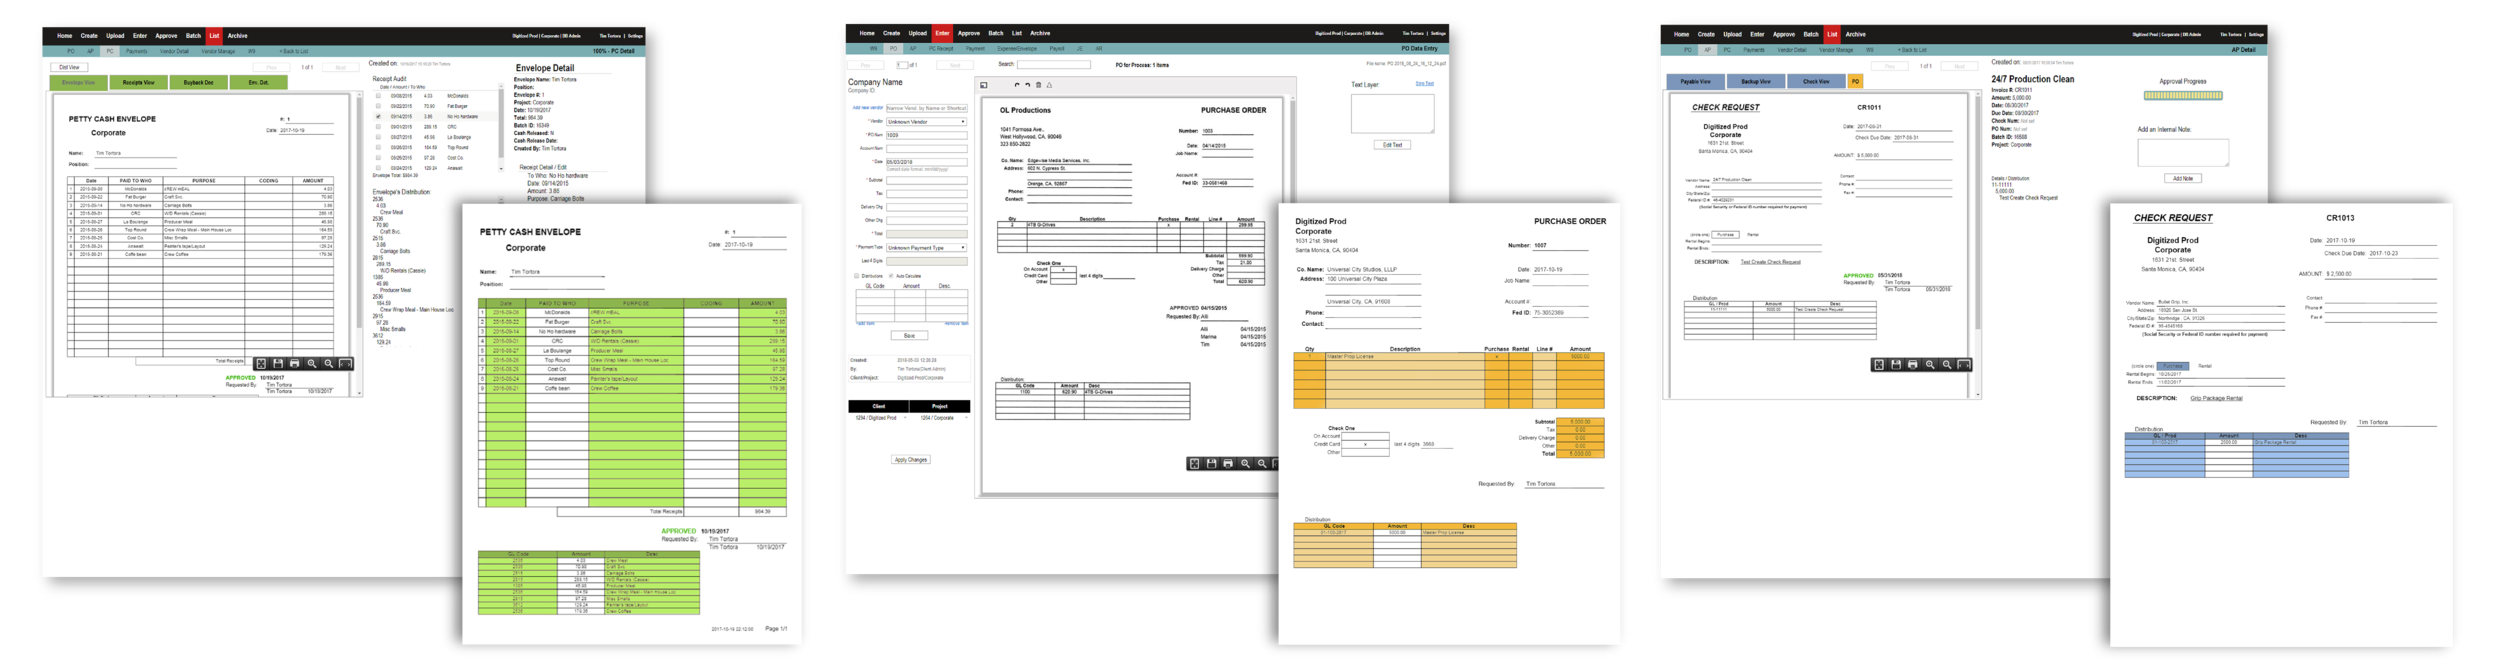Toggle the Auto Calculate checkbox

pos(891,276)
